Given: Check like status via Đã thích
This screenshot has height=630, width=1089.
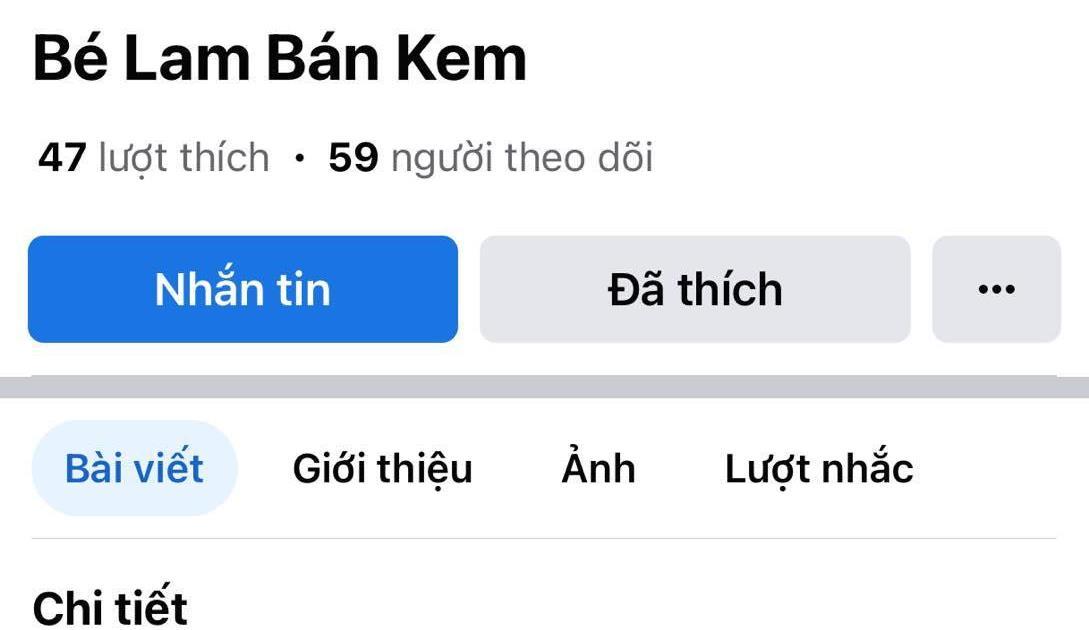Looking at the screenshot, I should 694,289.
